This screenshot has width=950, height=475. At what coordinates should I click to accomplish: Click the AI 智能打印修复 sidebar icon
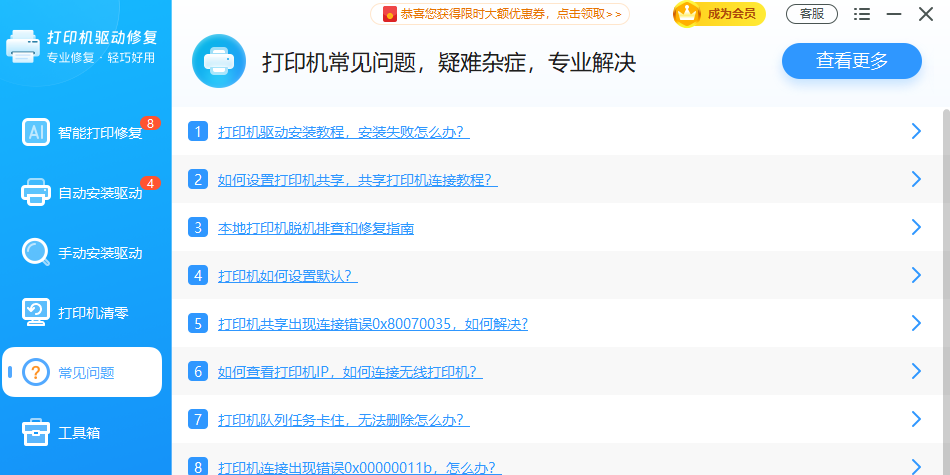[x=36, y=132]
